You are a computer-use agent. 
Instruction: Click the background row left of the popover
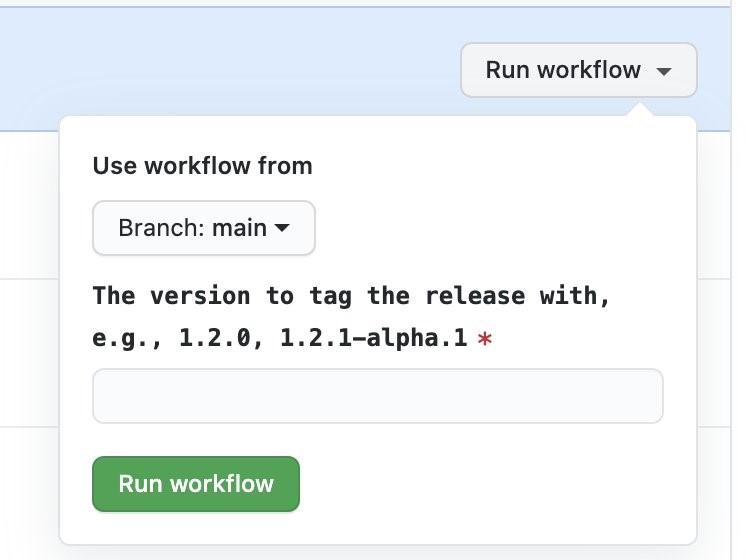point(29,352)
